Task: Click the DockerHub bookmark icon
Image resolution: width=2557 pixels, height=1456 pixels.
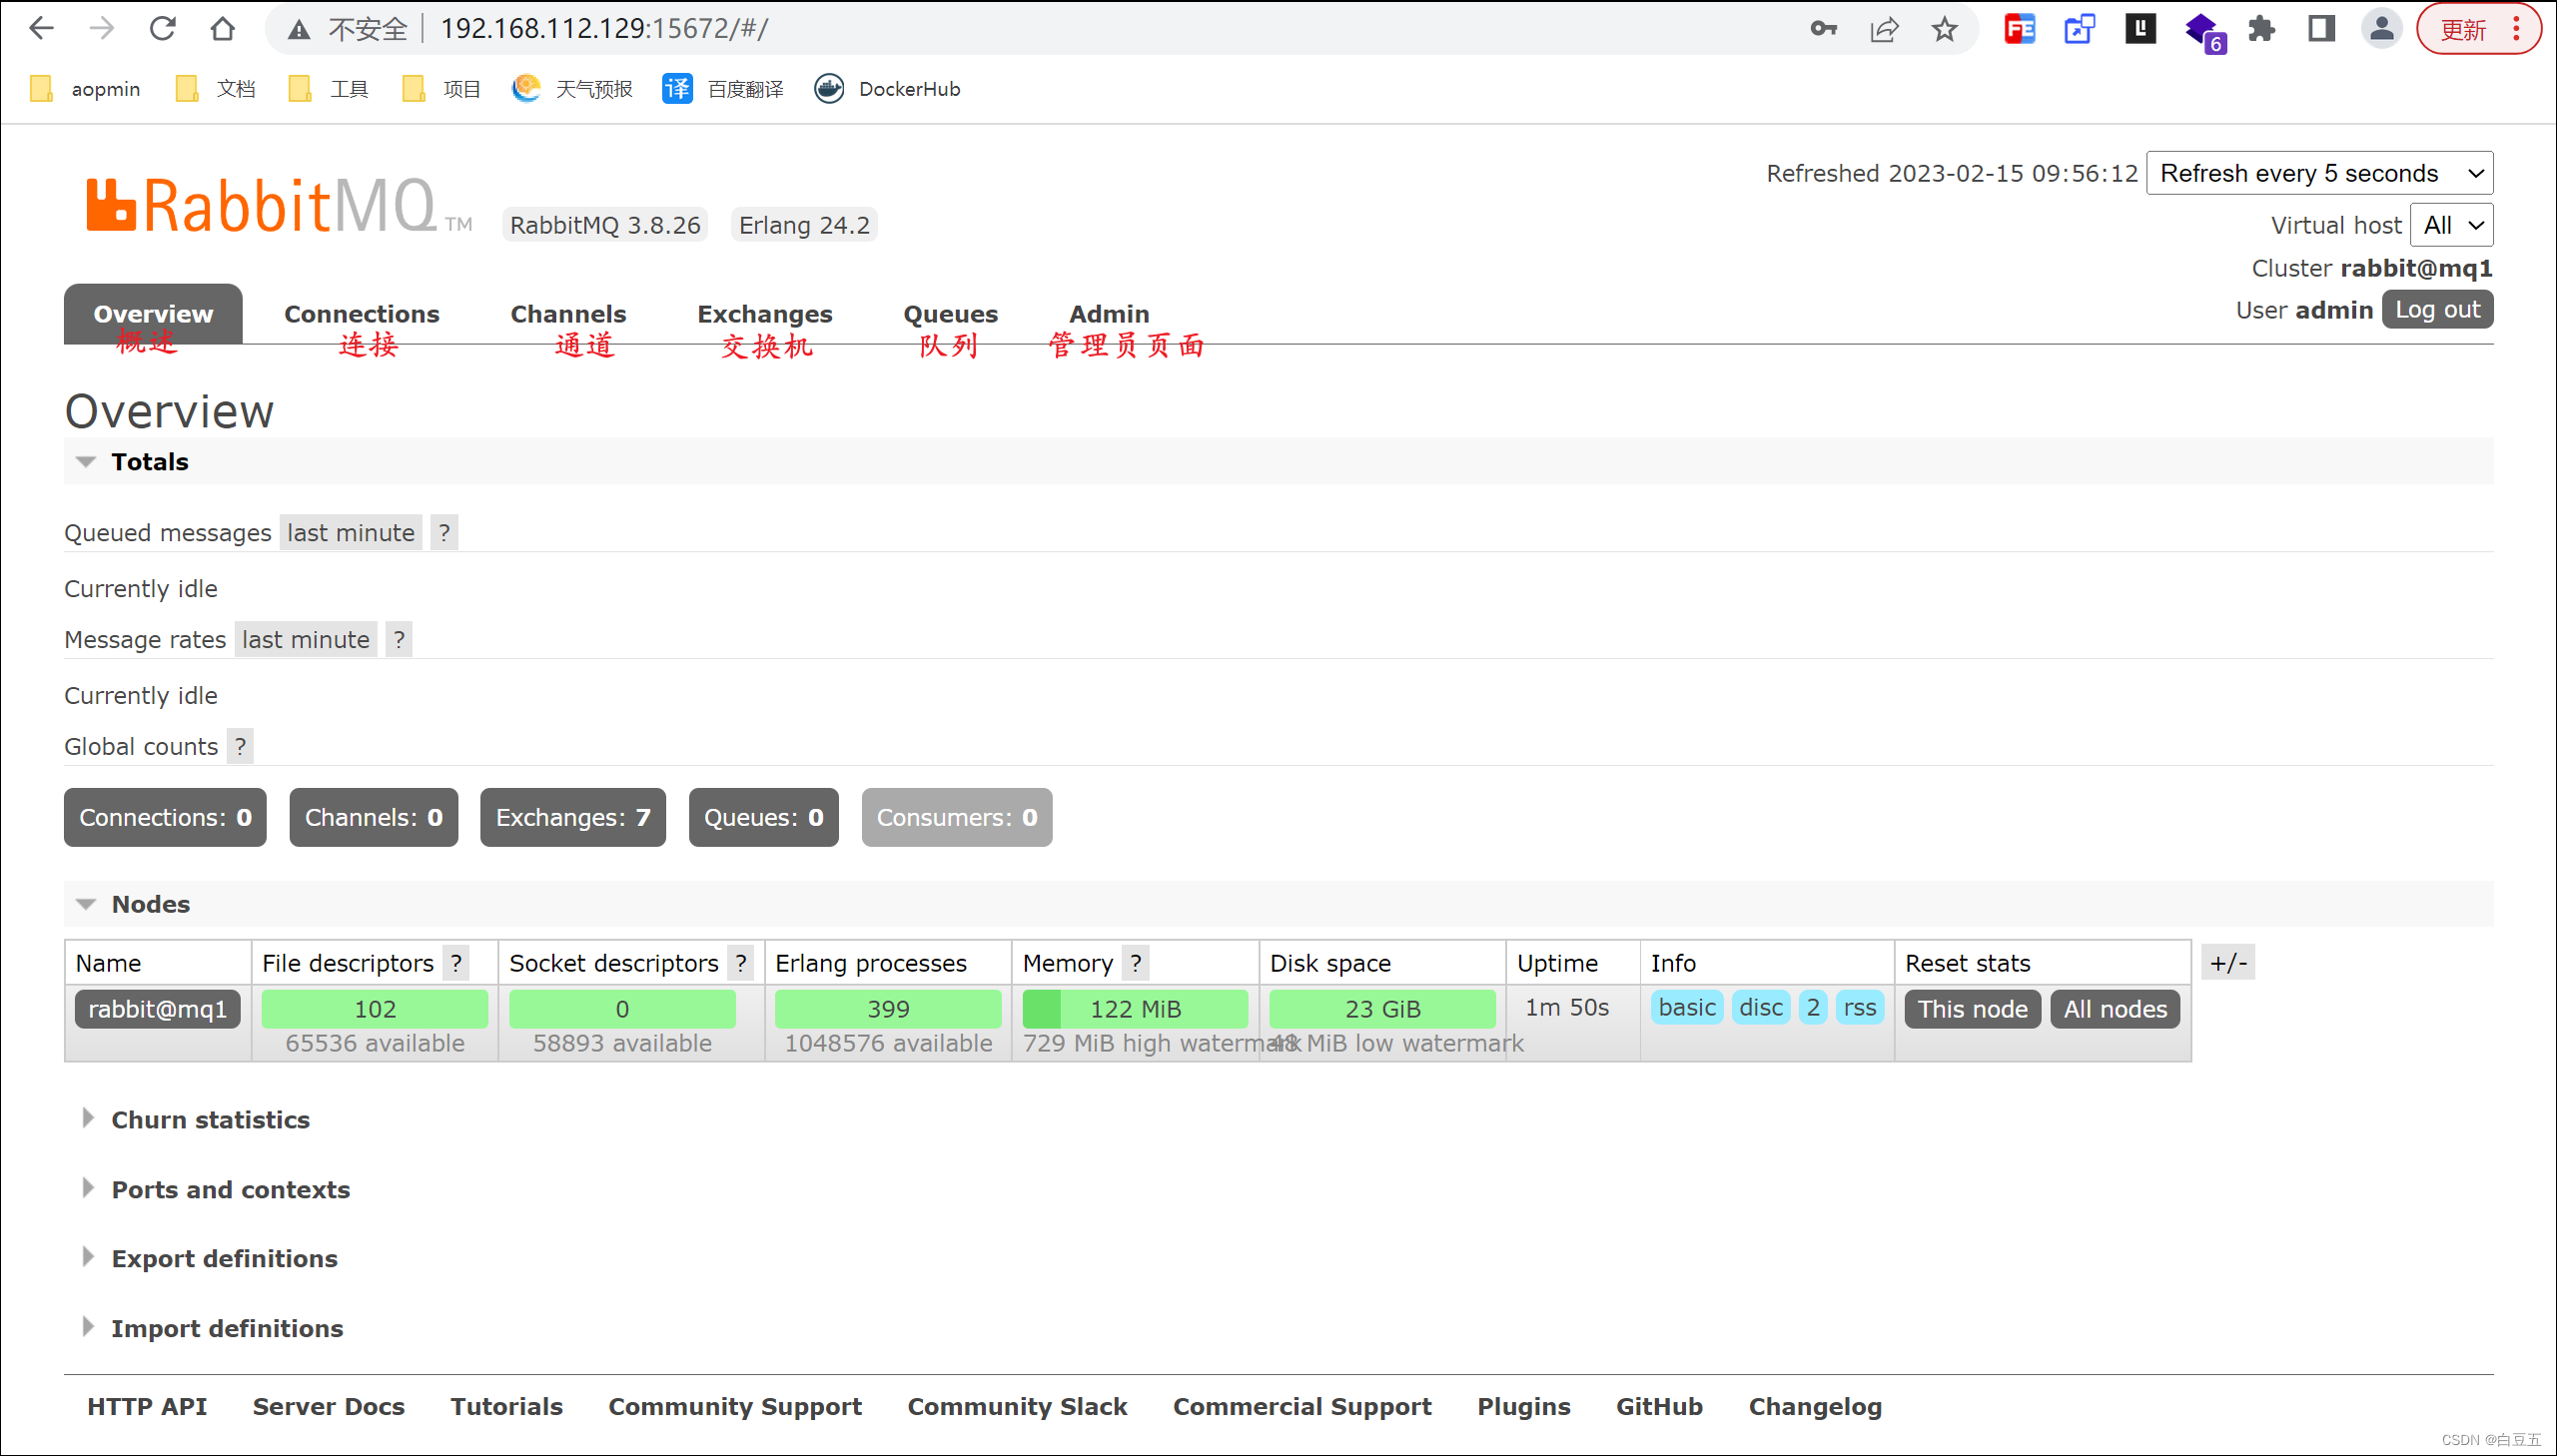Action: (829, 89)
